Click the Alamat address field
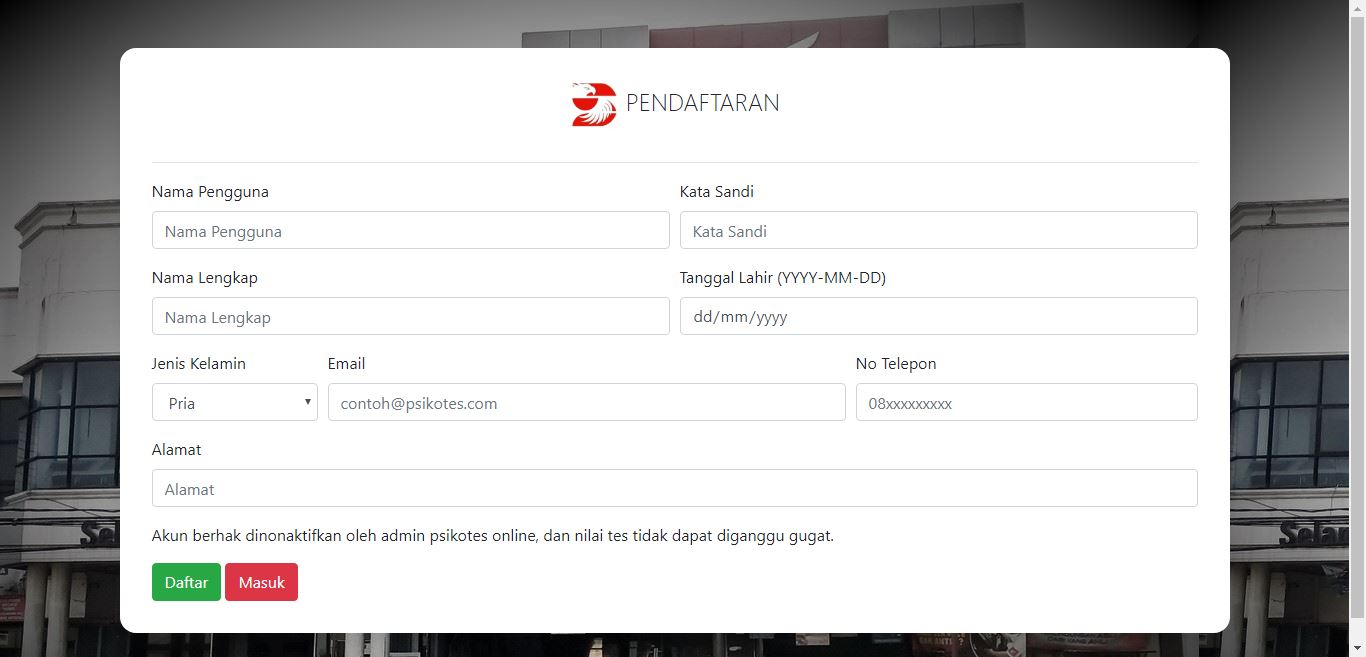 674,488
